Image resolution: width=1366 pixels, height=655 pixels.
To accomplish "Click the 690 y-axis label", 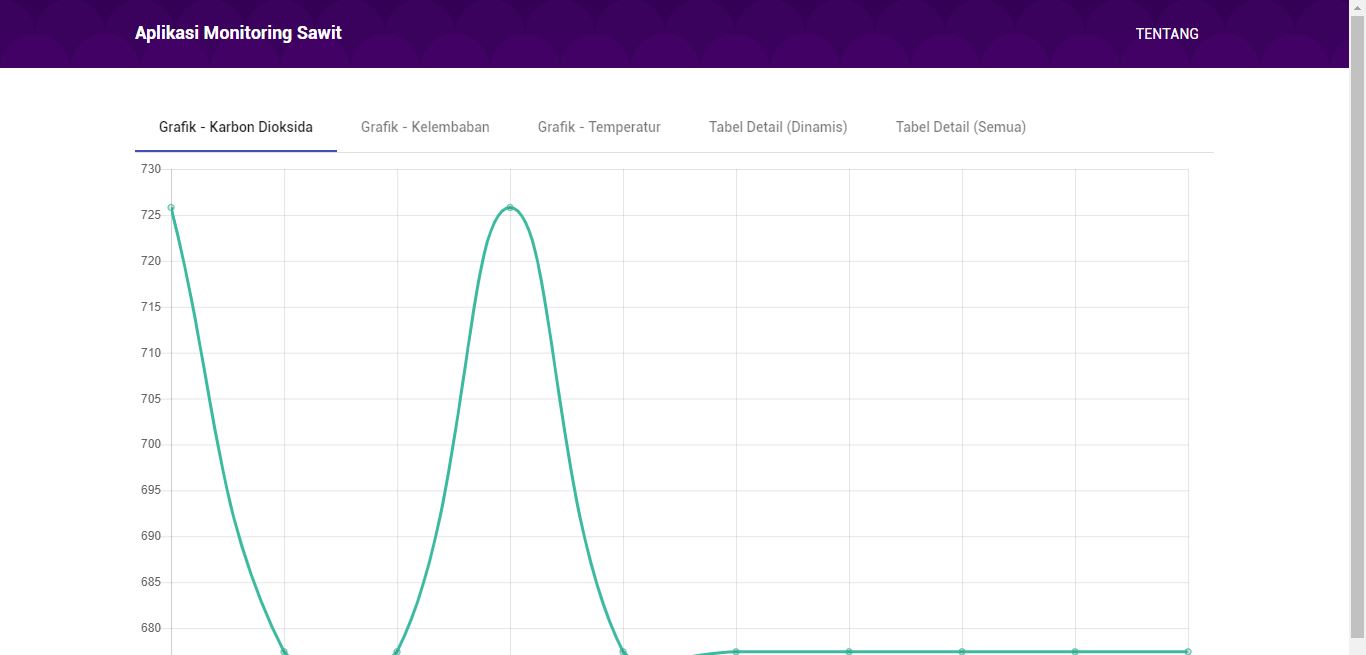I will pyautogui.click(x=150, y=536).
